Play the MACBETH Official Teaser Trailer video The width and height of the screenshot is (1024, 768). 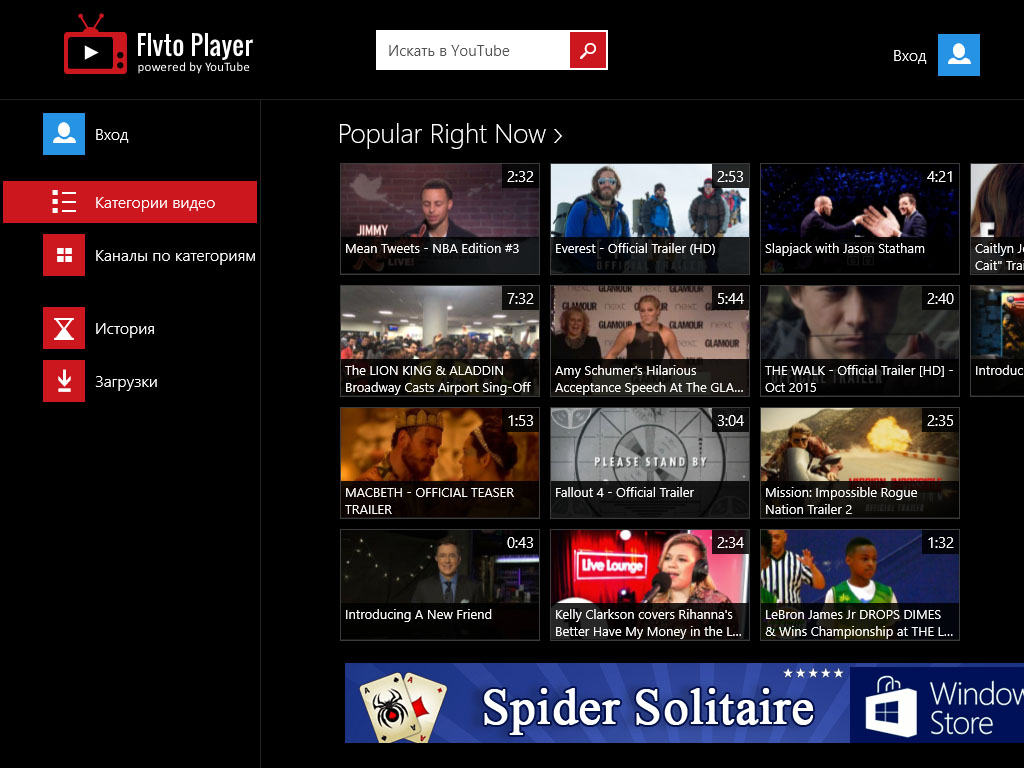[x=440, y=463]
